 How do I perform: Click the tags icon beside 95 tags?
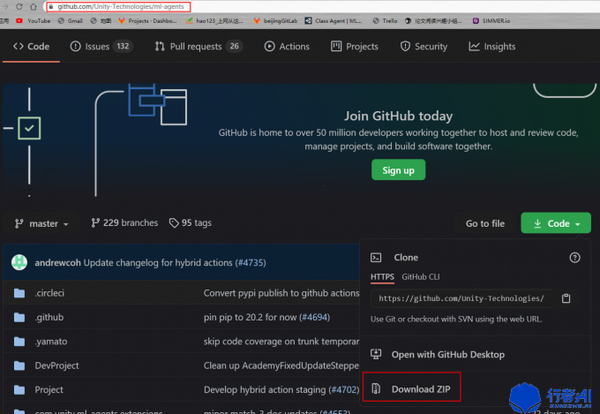coord(174,223)
